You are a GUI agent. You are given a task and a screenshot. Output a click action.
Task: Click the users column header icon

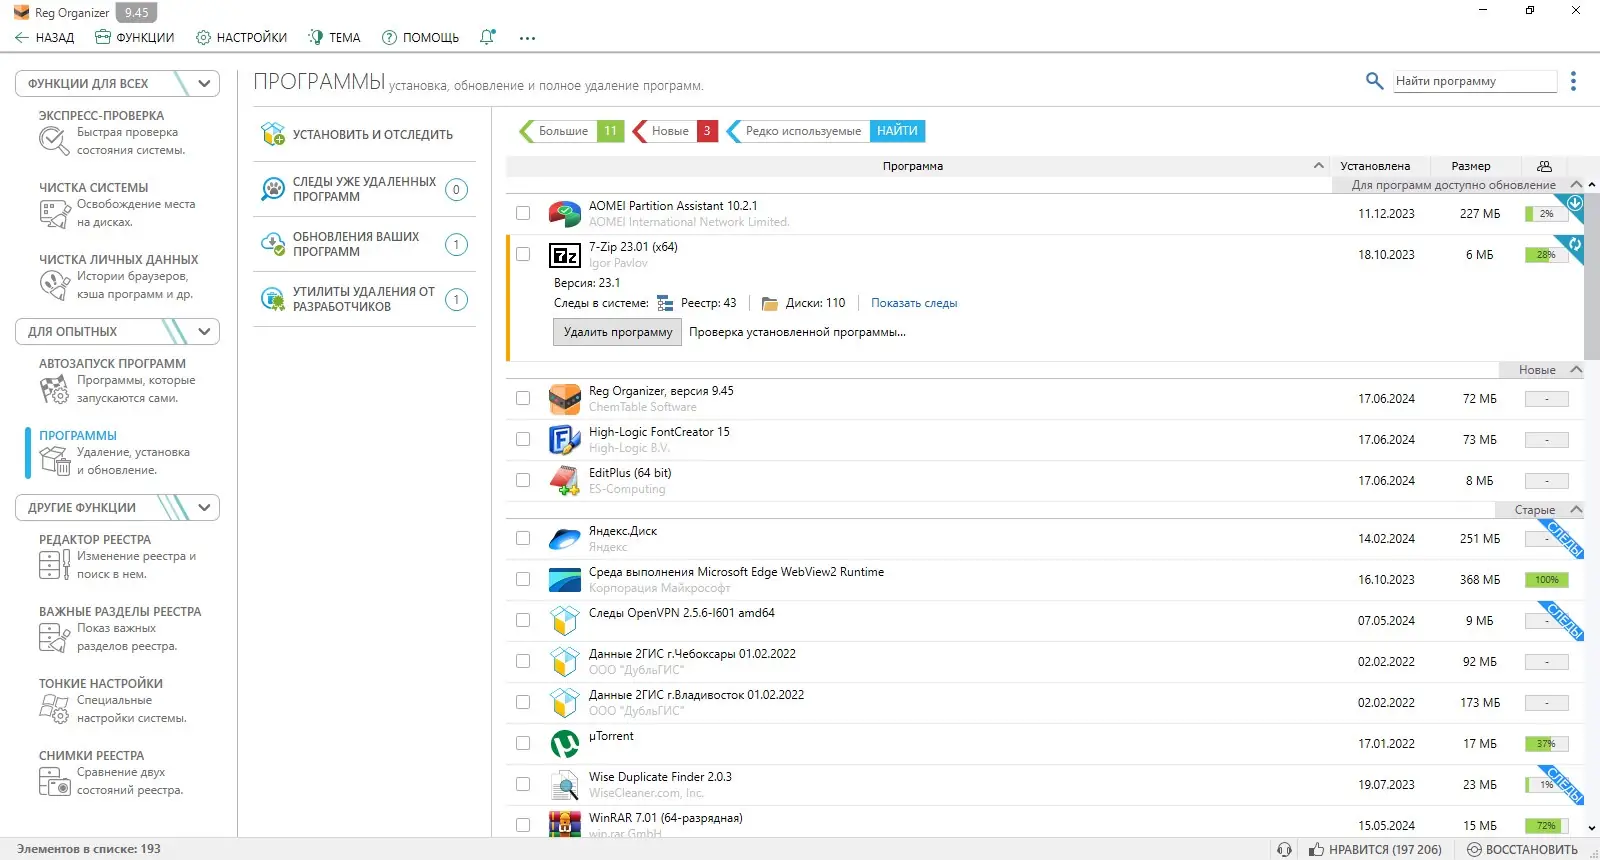tap(1544, 166)
